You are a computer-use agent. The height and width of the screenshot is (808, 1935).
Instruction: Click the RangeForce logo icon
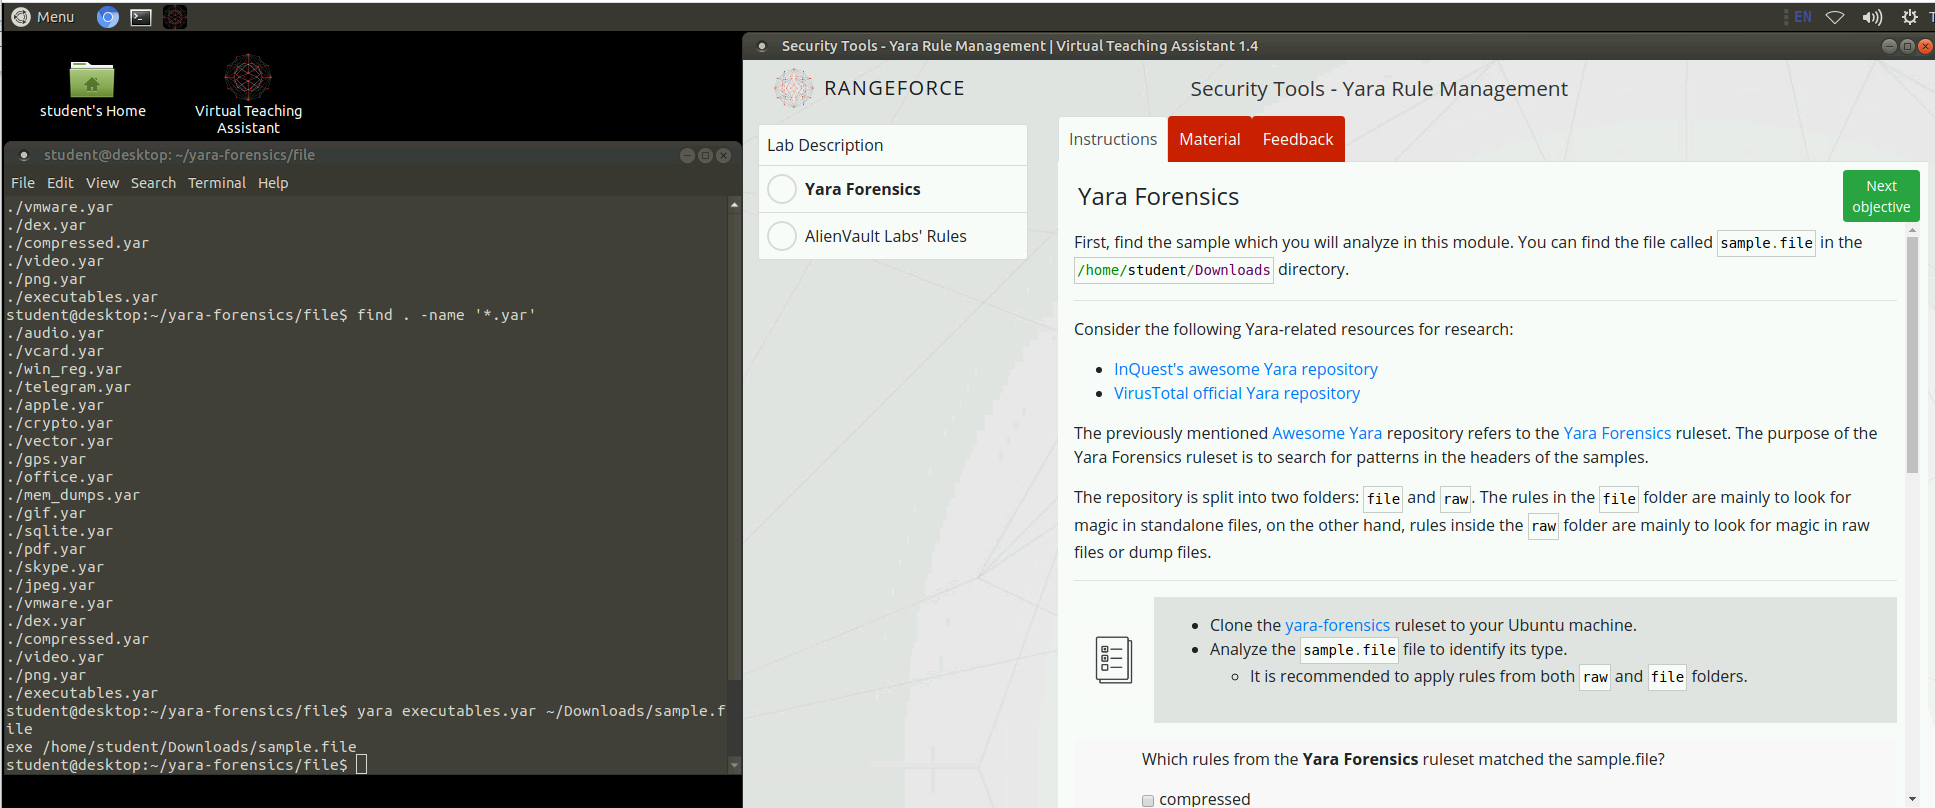tap(793, 89)
